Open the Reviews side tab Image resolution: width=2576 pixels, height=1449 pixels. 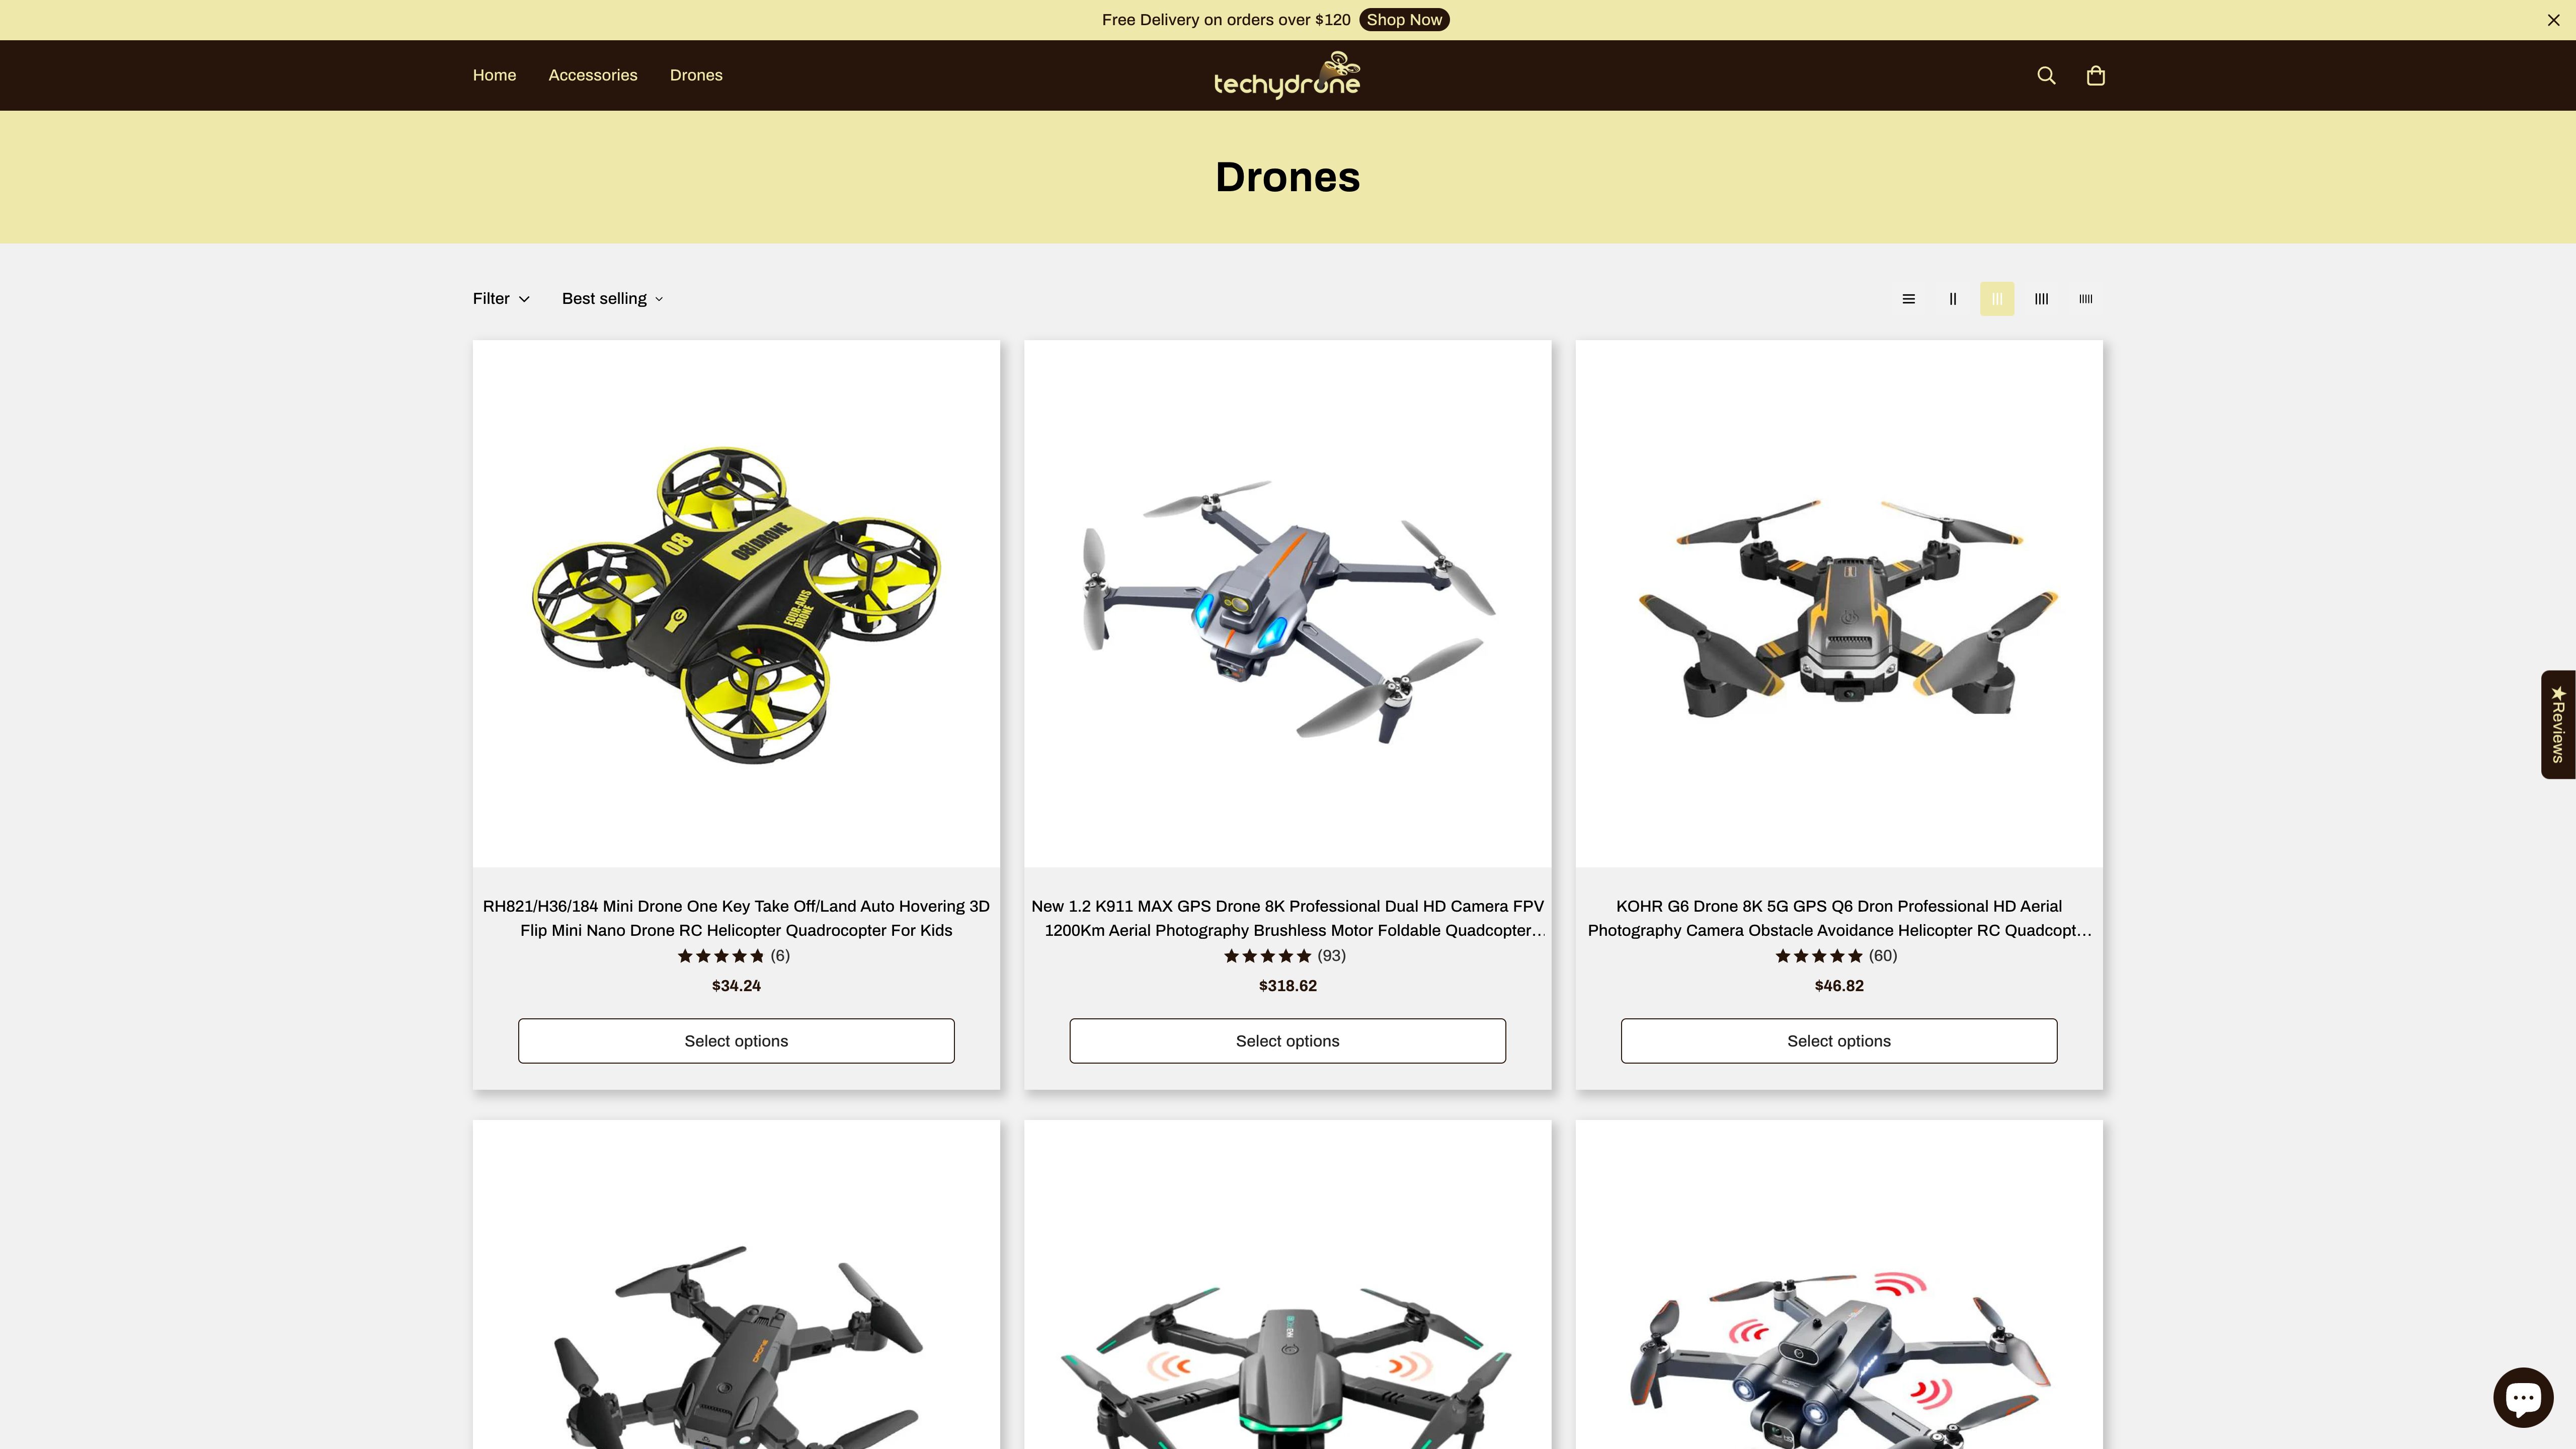pos(2558,724)
